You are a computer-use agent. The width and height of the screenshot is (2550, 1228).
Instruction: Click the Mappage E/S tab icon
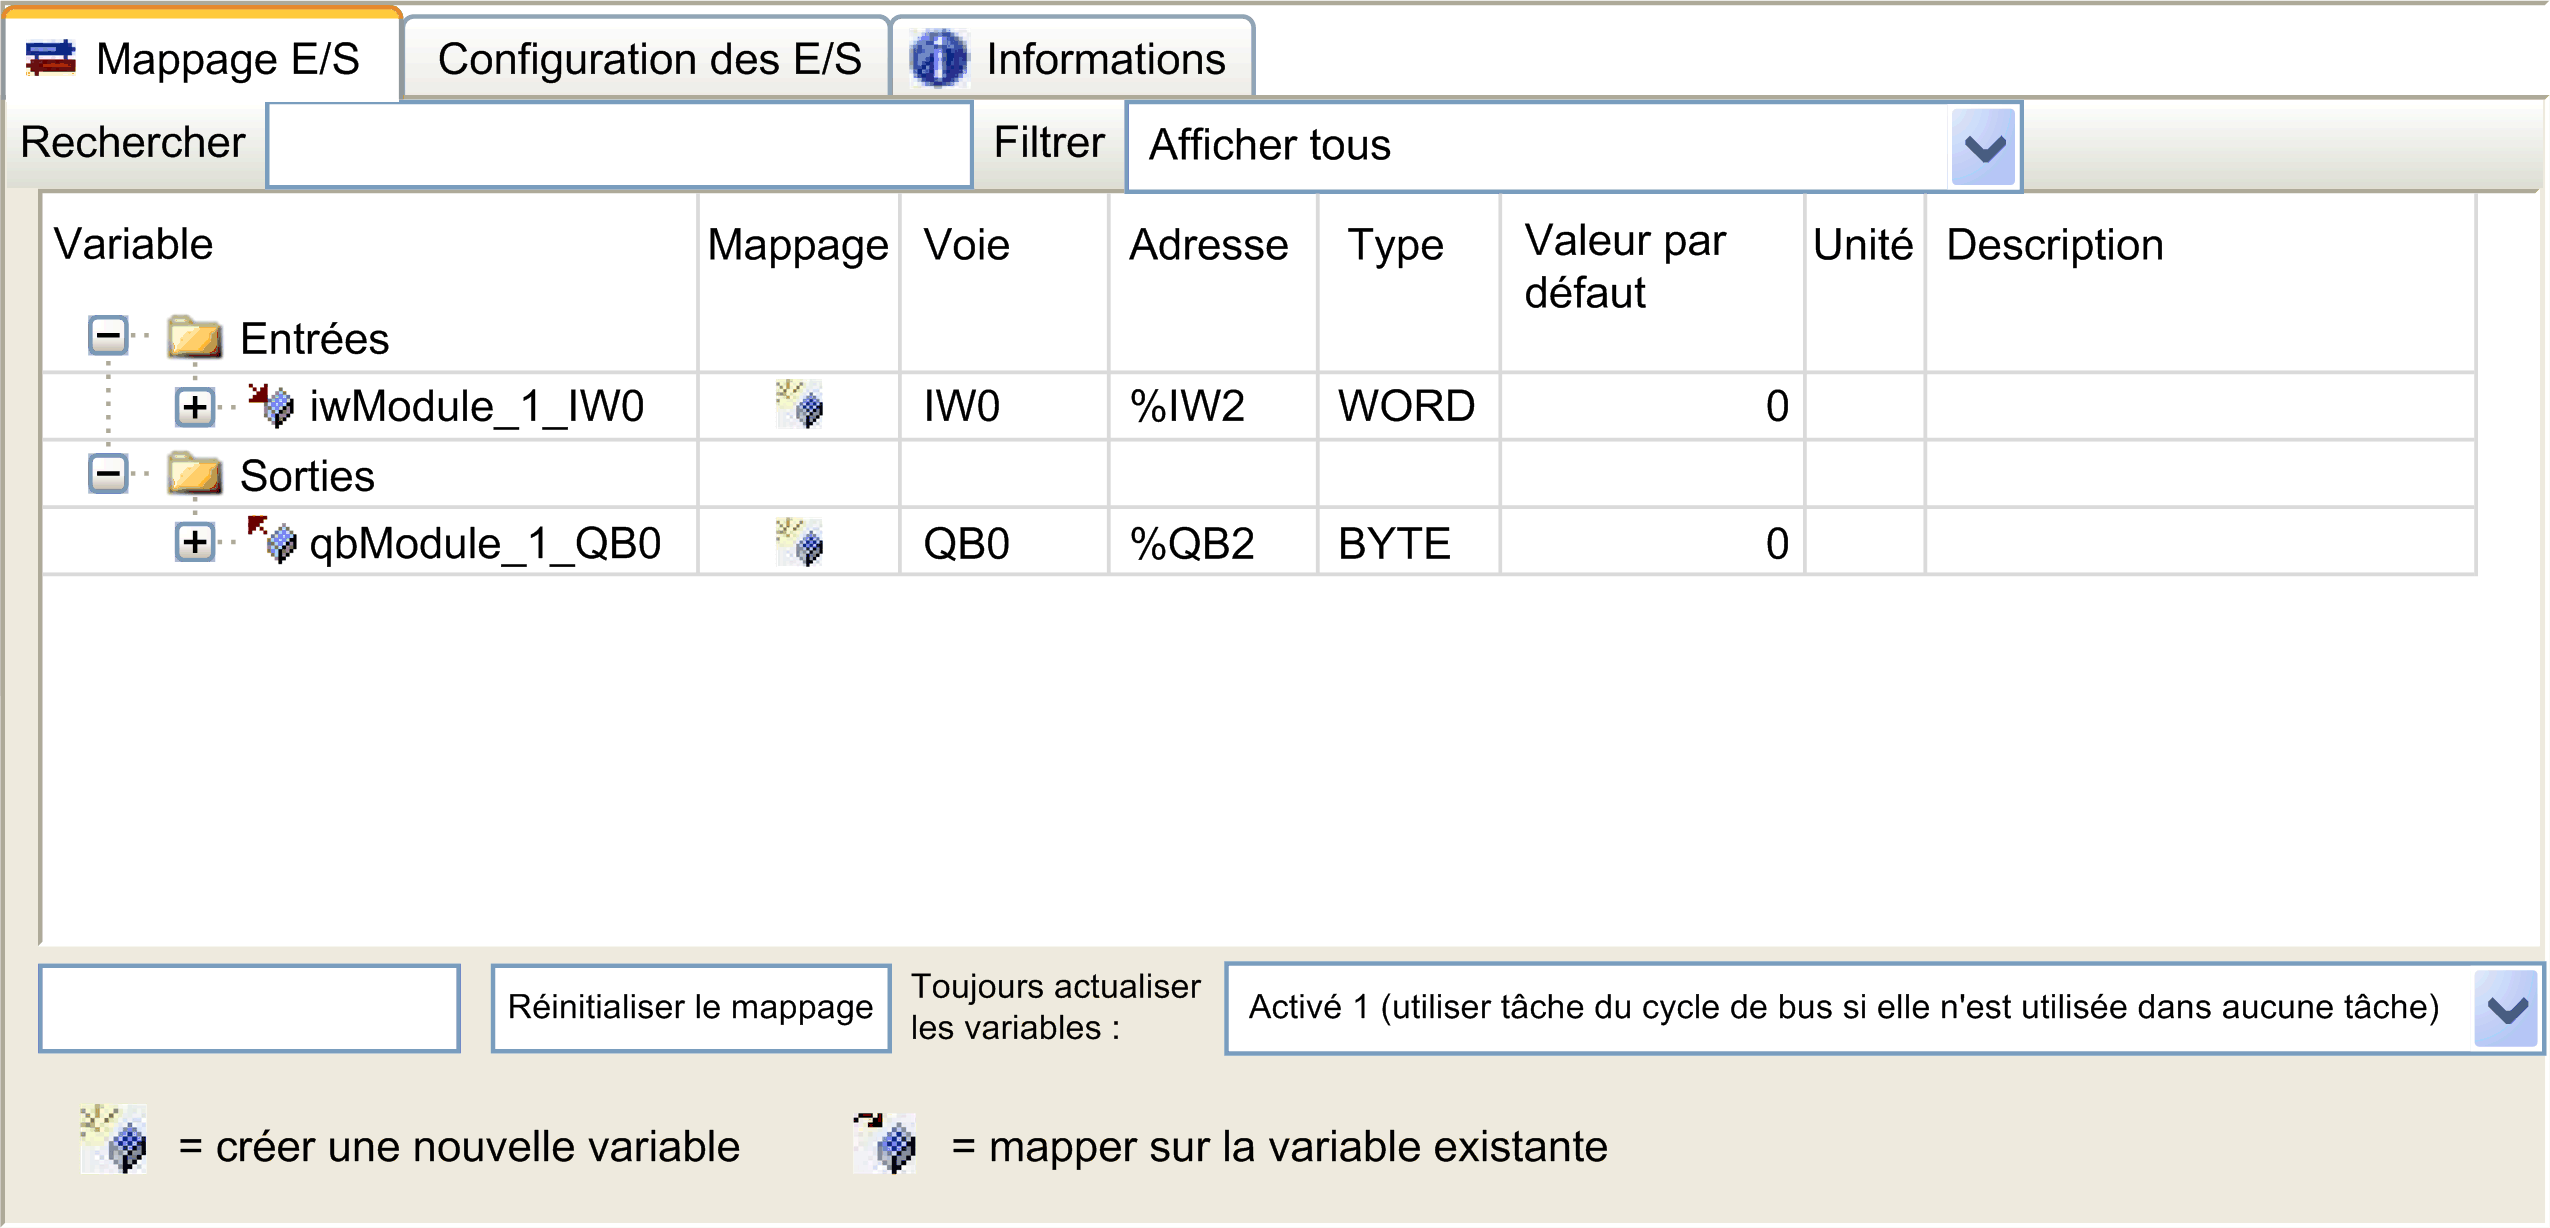pos(51,58)
